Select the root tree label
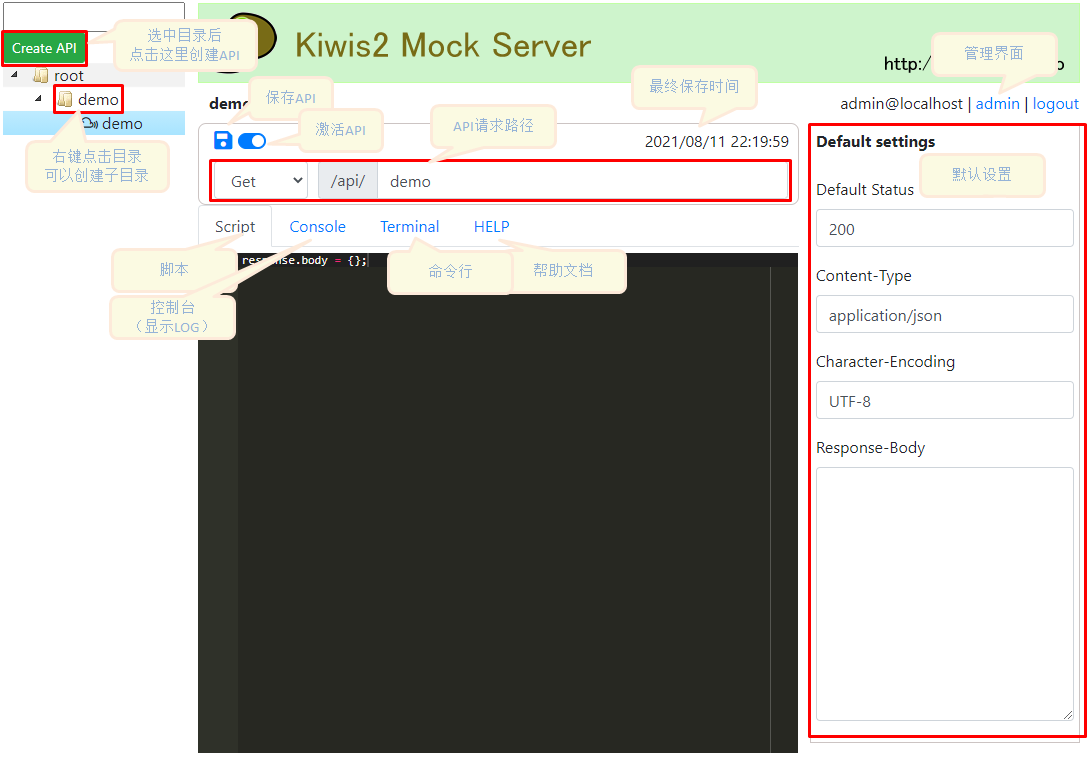The height and width of the screenshot is (766, 1091). coord(69,76)
